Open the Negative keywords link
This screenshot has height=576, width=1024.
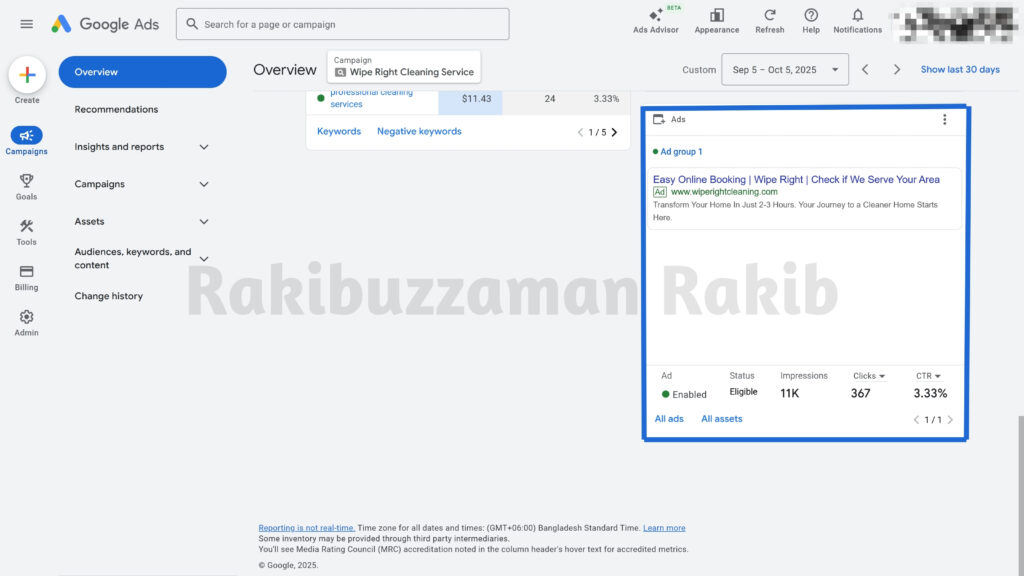click(419, 132)
